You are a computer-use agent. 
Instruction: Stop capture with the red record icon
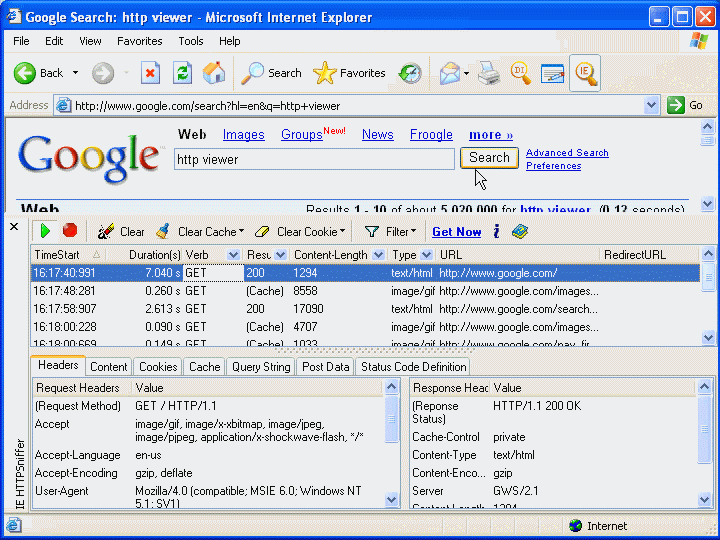(70, 231)
